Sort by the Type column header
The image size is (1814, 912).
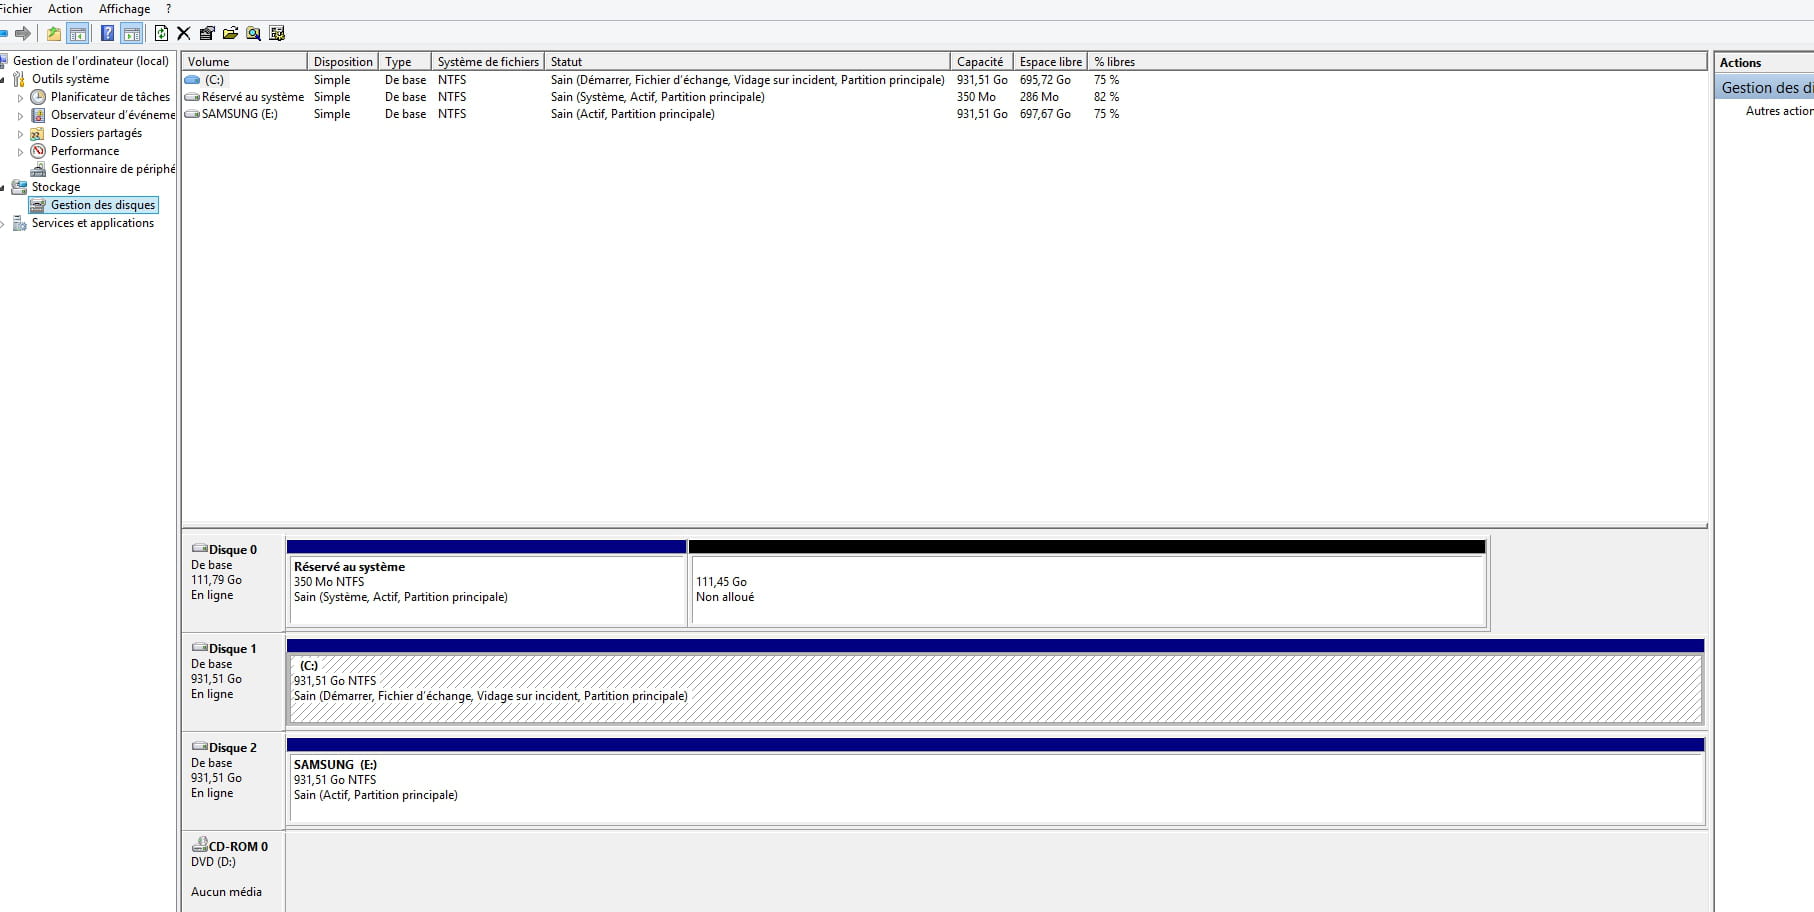point(405,62)
